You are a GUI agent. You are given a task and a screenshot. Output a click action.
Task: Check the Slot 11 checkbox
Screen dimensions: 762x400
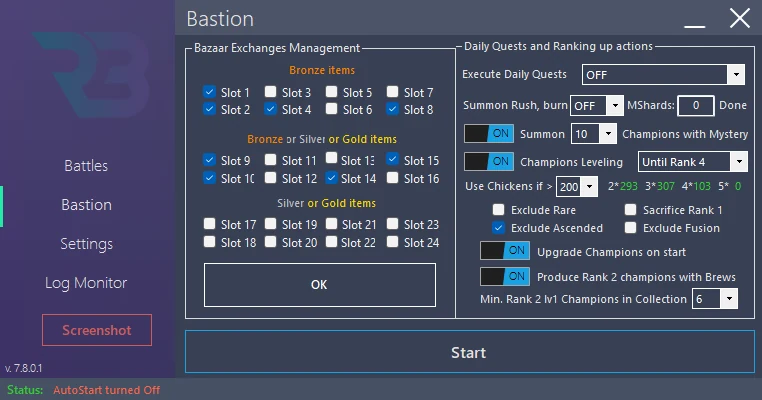[271, 159]
